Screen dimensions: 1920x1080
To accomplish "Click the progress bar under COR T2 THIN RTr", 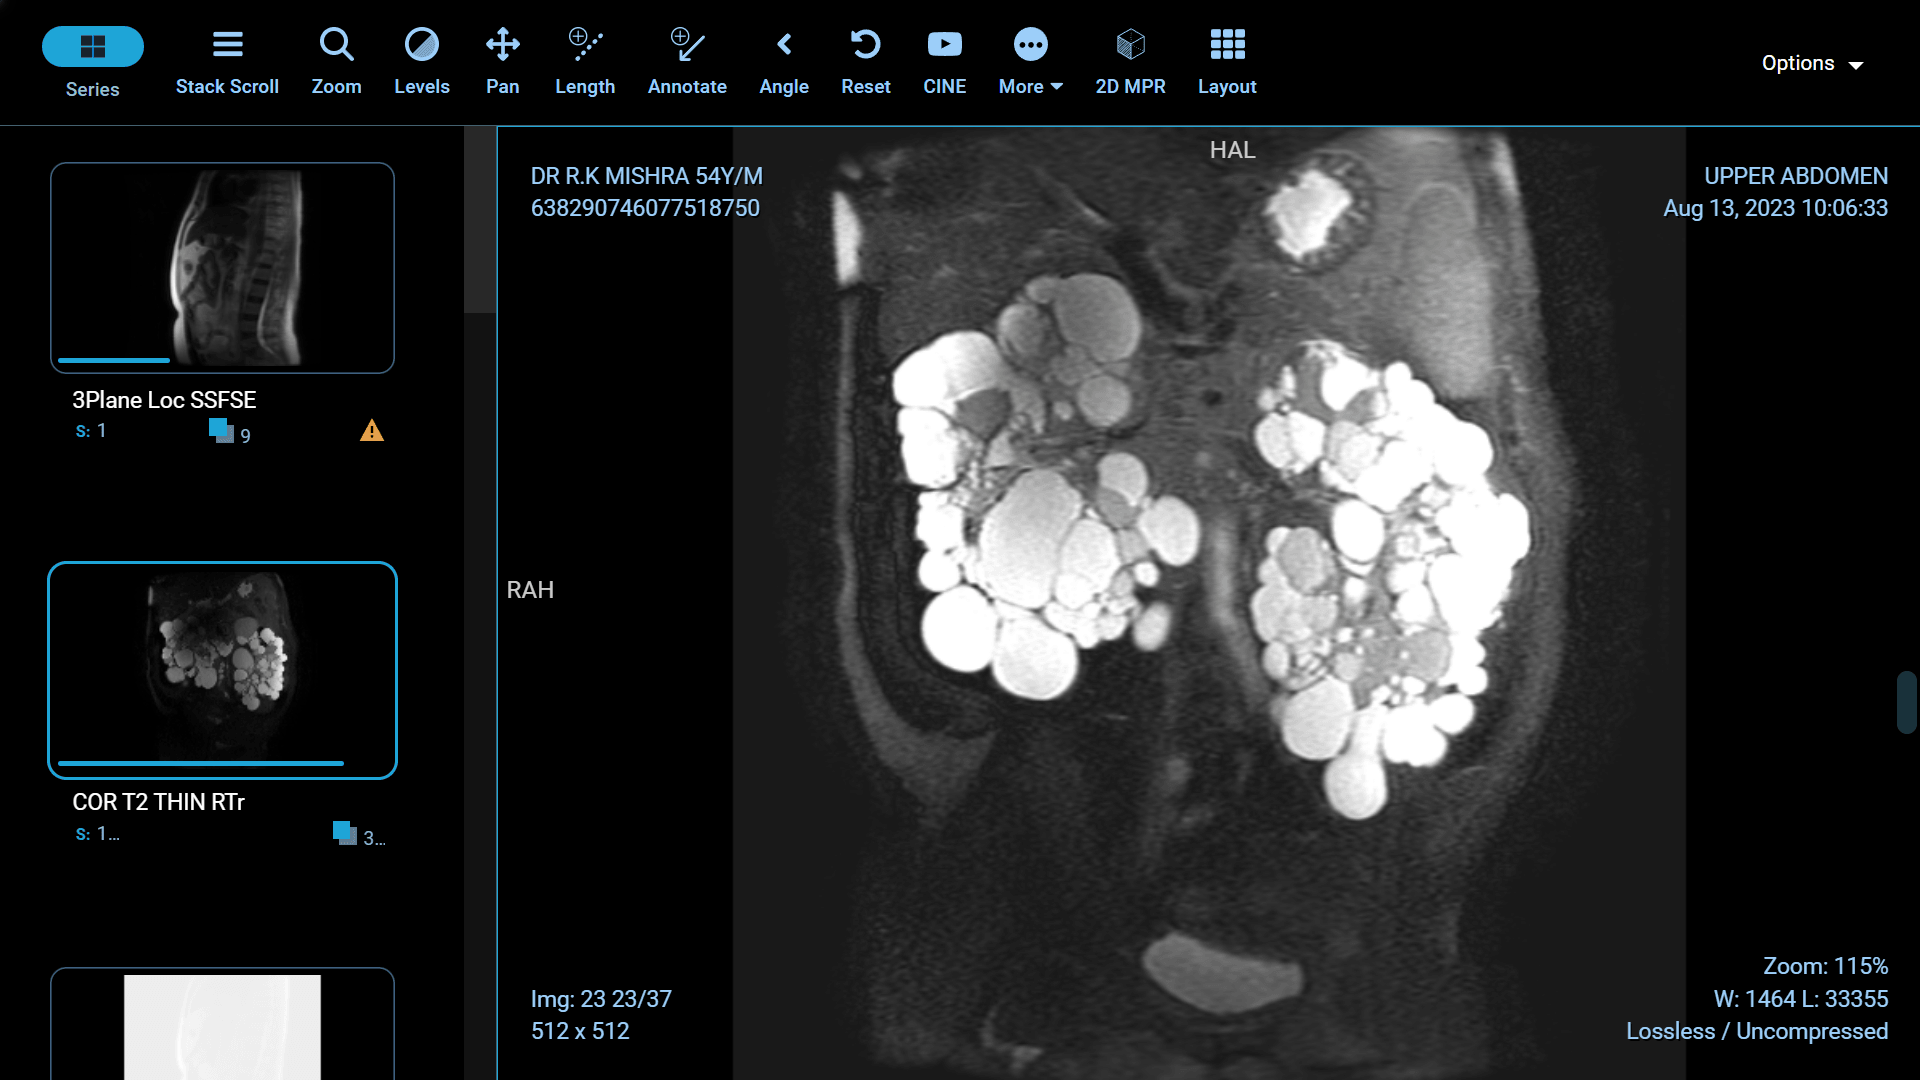I will [200, 763].
